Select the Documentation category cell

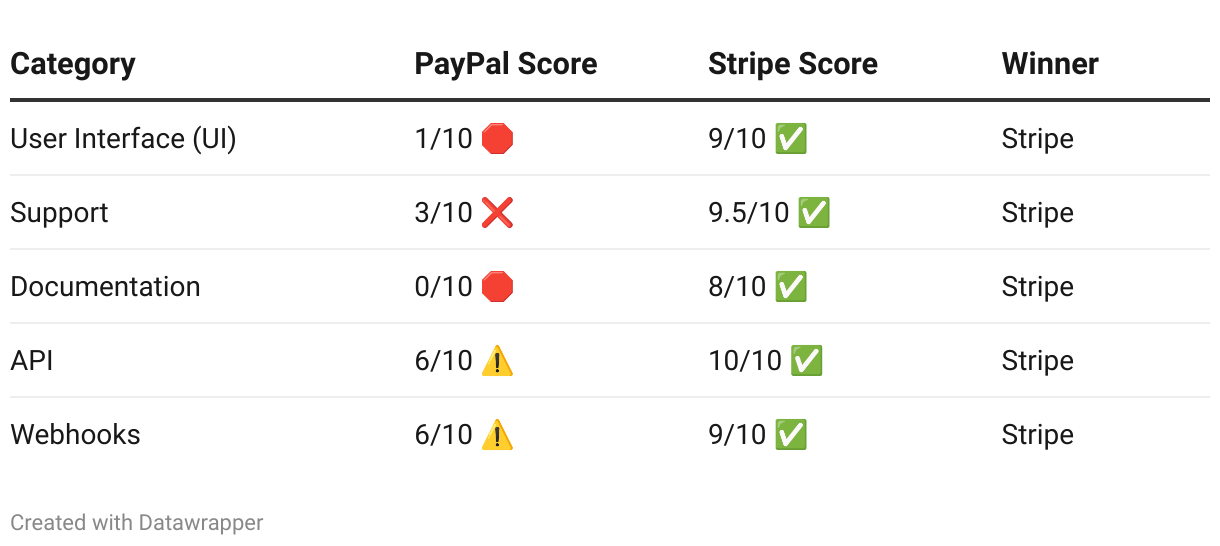pos(105,287)
